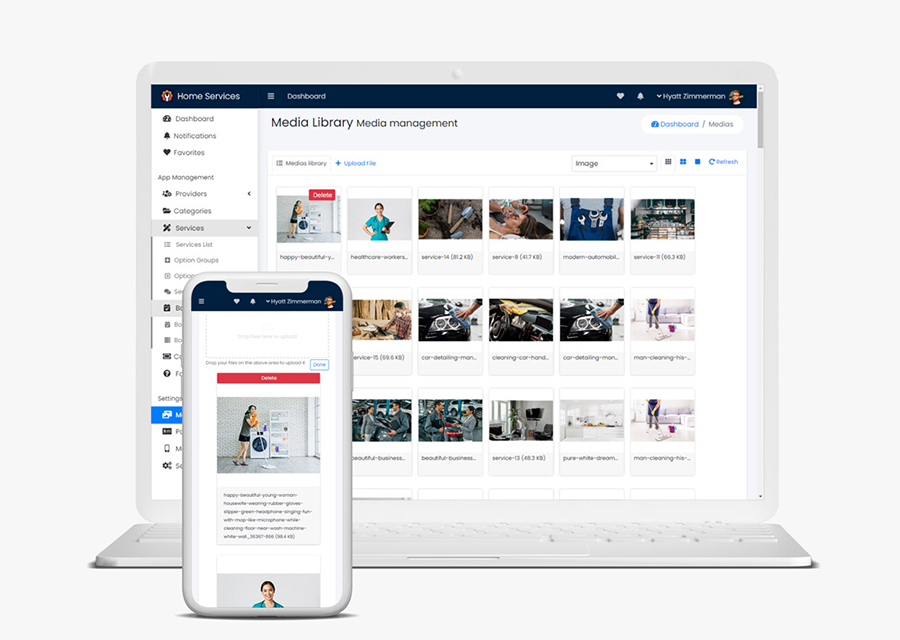Click the Services tools icon
900x640 pixels.
167,228
